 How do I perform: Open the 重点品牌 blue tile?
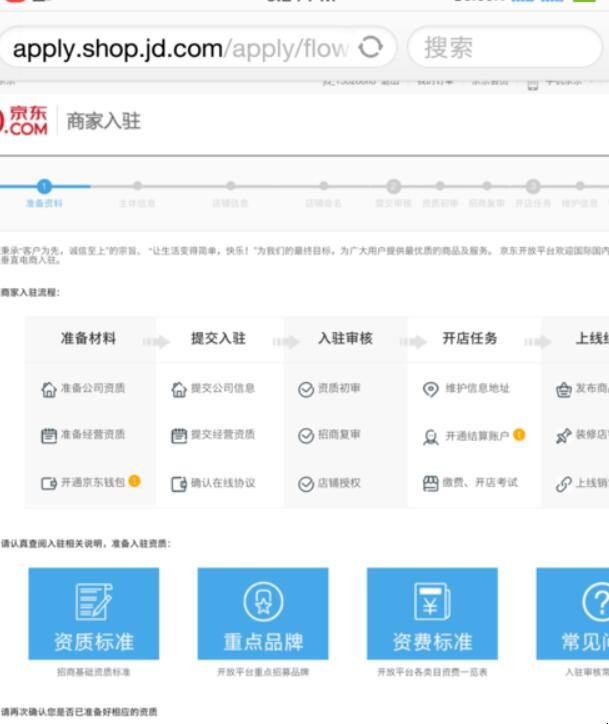263,614
